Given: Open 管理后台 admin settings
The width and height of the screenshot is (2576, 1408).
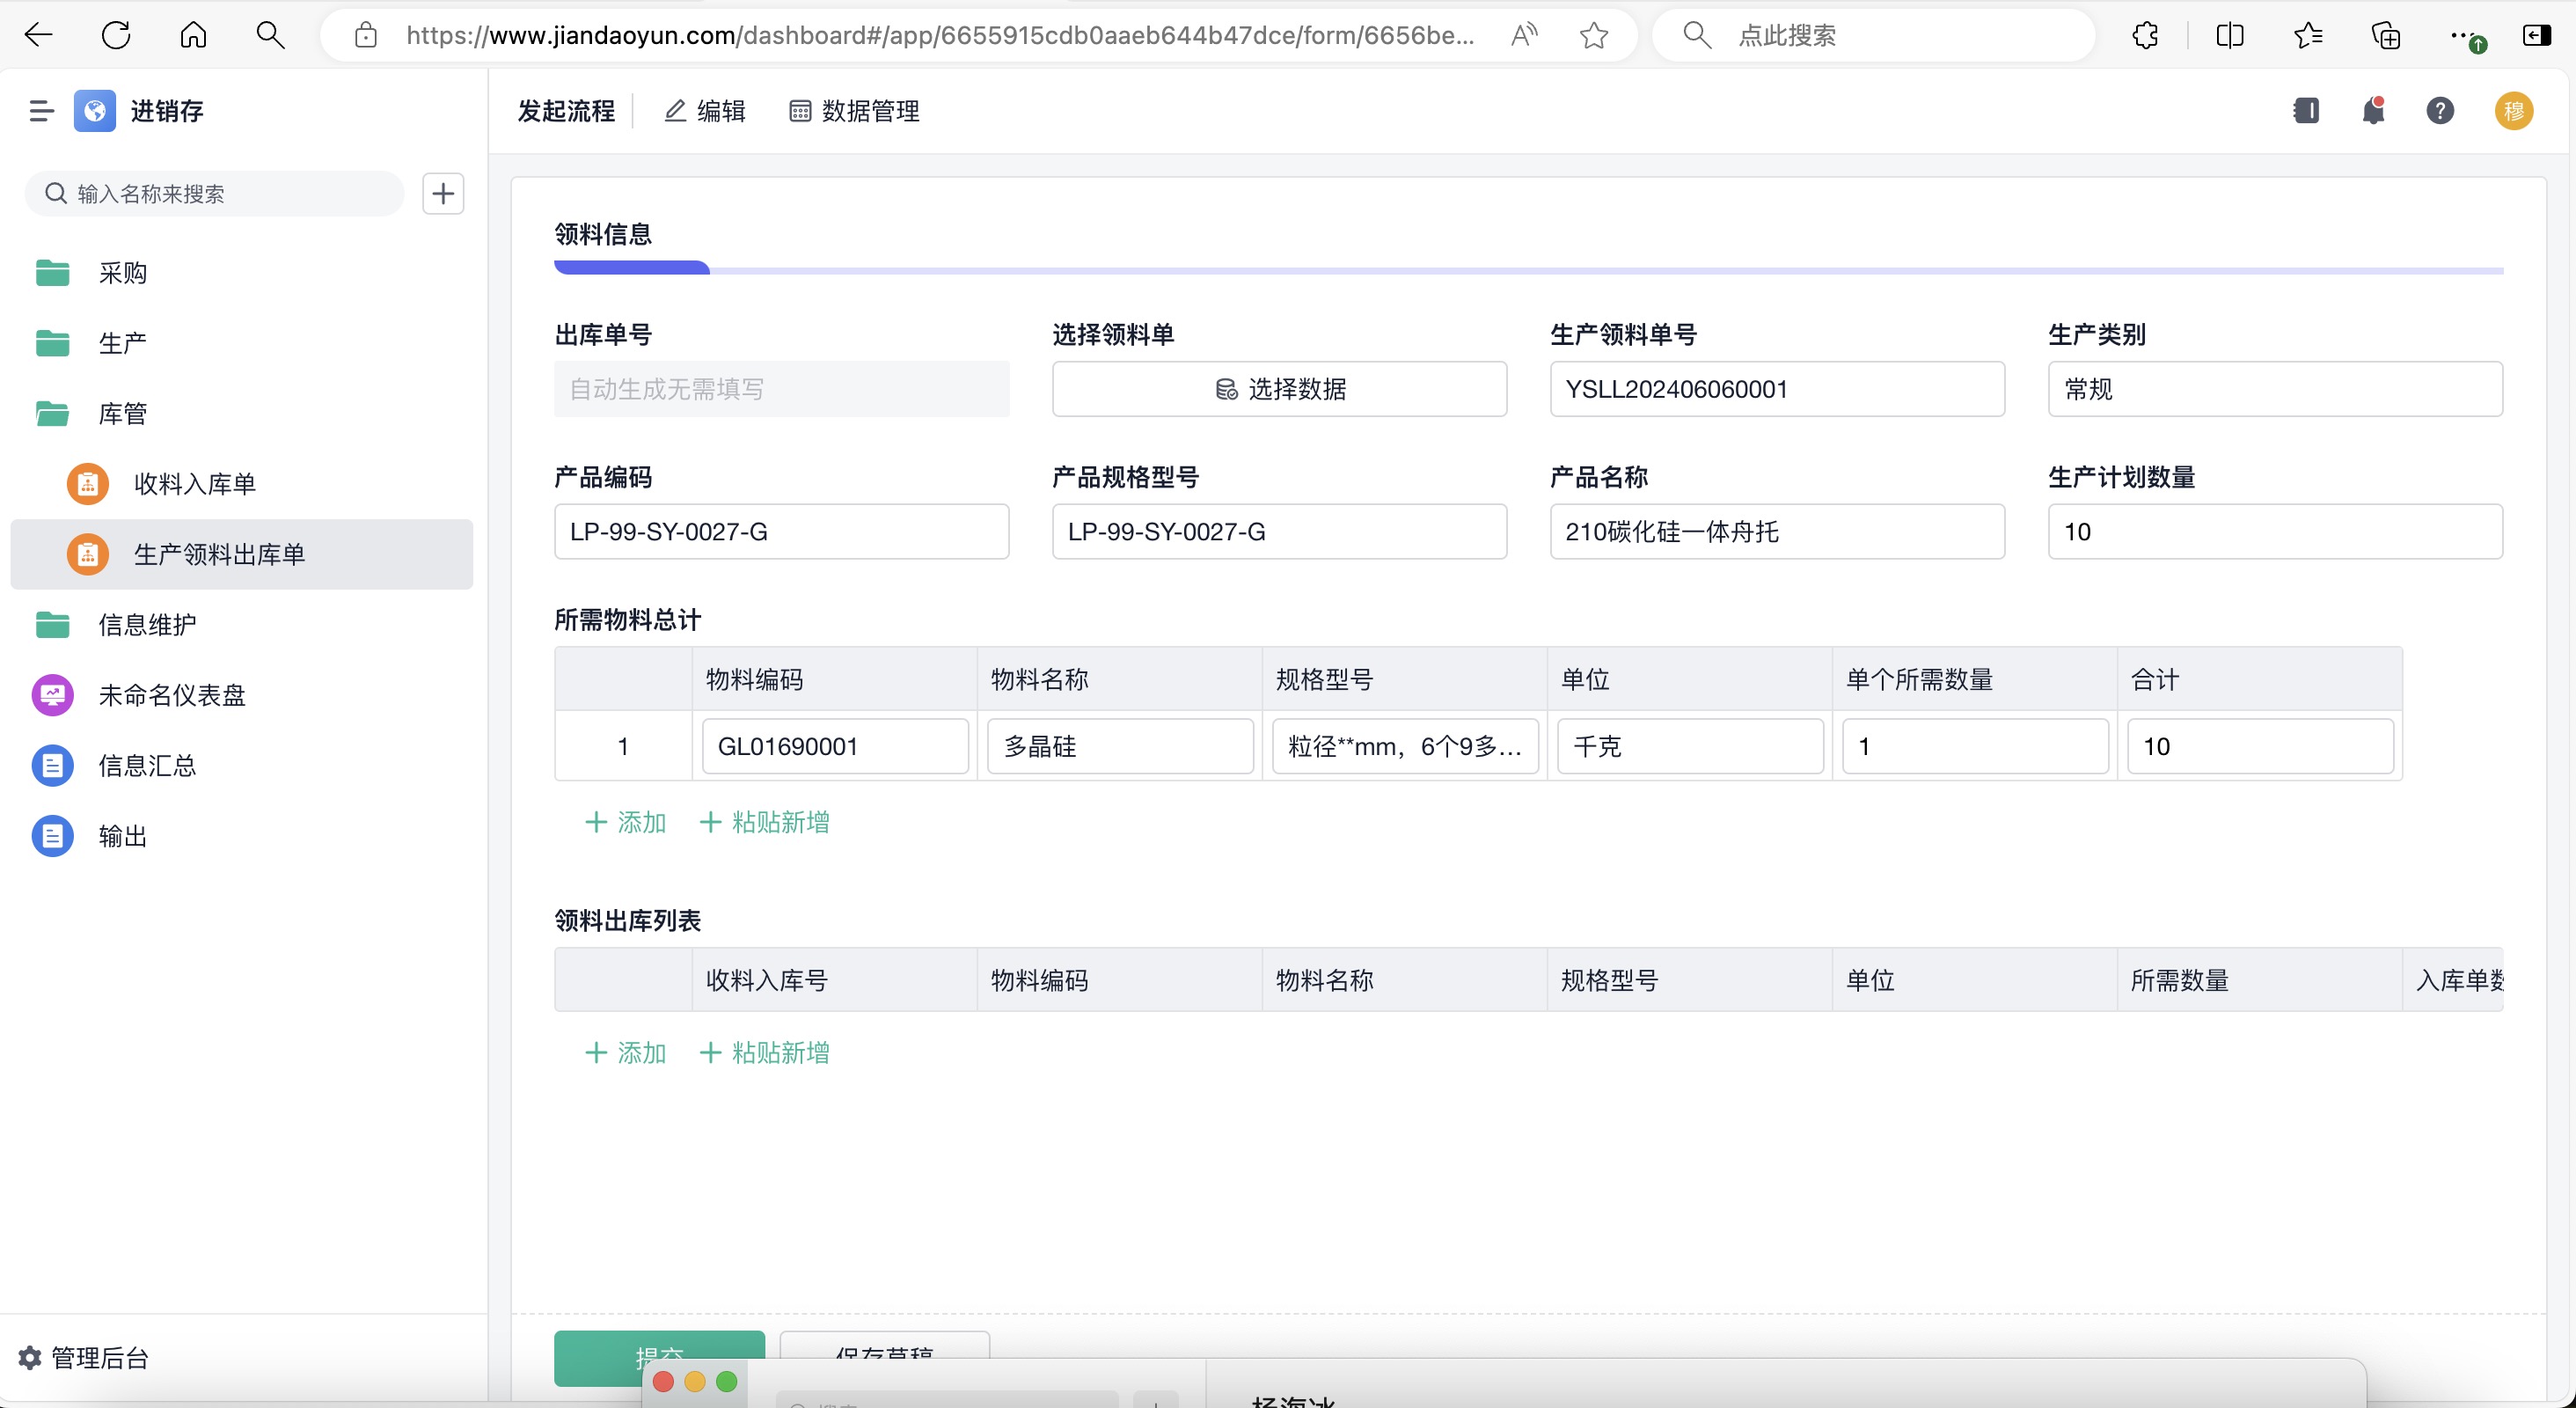Looking at the screenshot, I should [x=85, y=1357].
